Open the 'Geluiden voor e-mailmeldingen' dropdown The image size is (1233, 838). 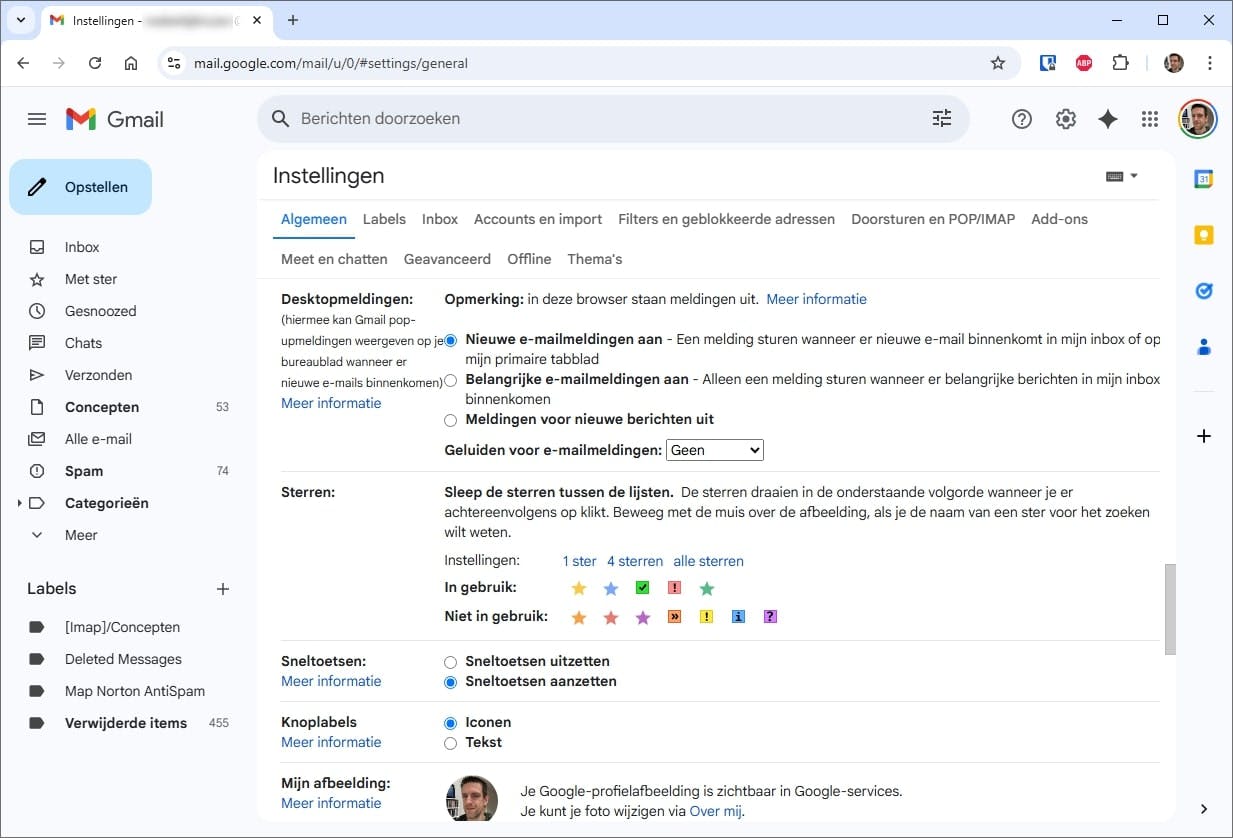[x=714, y=450]
